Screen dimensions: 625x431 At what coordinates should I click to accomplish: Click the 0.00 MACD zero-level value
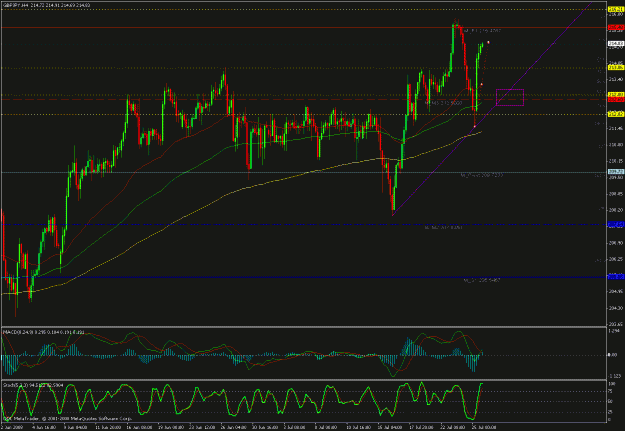coord(614,354)
